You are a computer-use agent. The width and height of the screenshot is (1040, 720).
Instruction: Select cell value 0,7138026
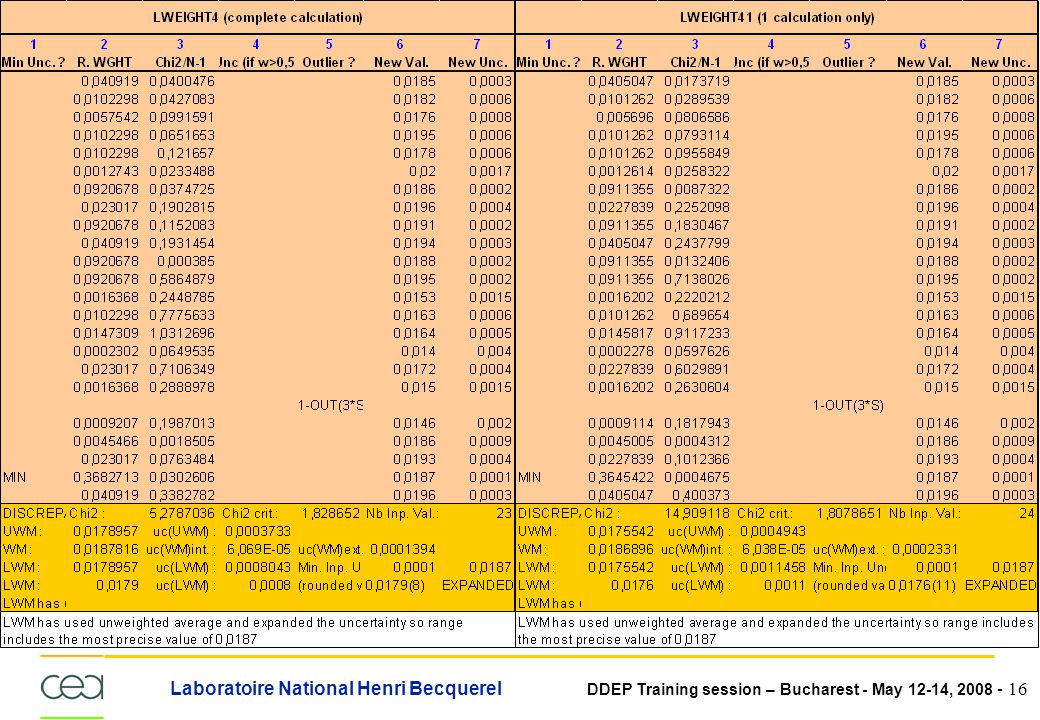(x=696, y=279)
